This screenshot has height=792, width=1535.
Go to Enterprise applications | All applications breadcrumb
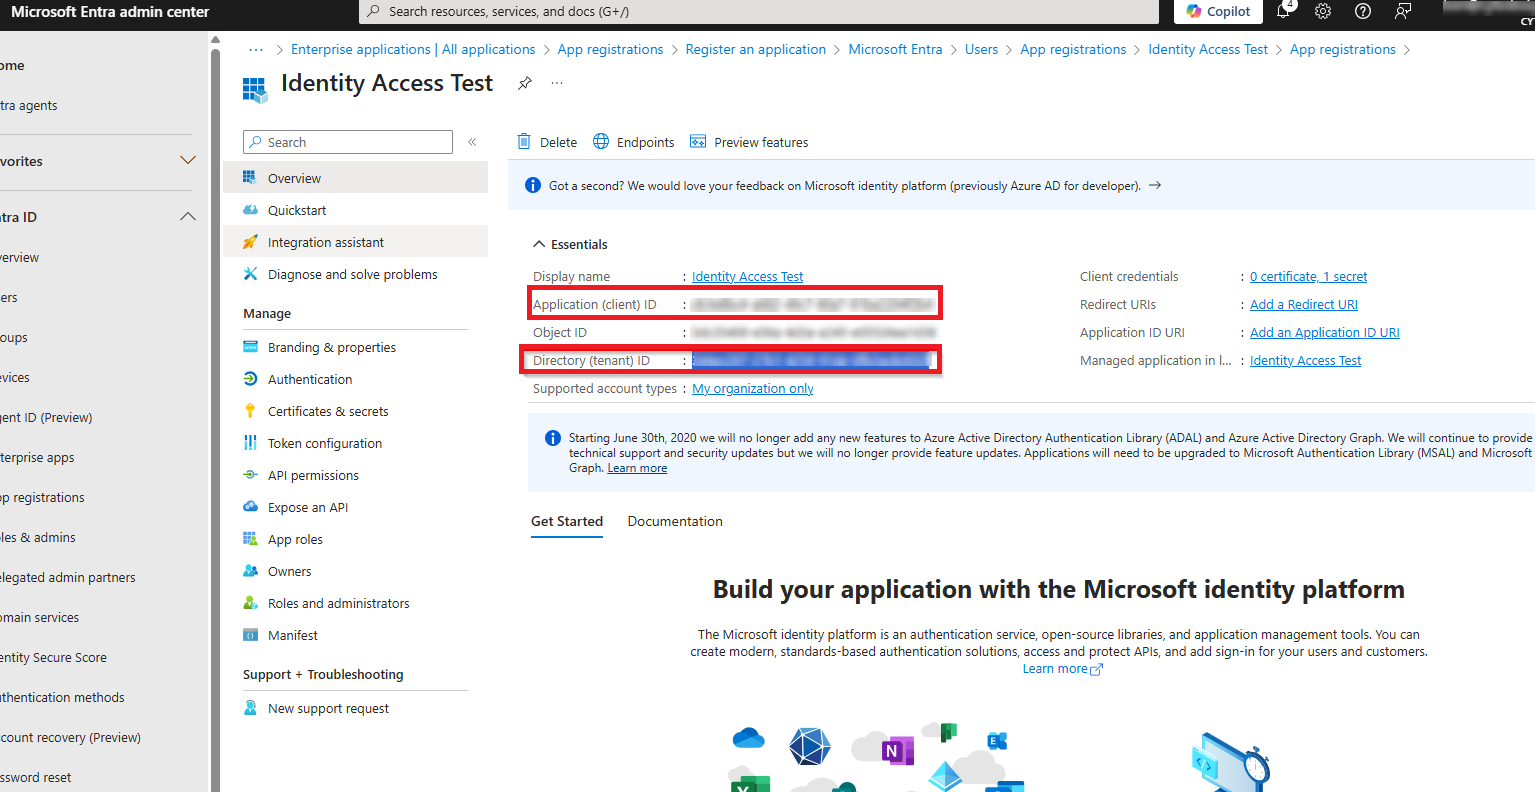coord(413,49)
